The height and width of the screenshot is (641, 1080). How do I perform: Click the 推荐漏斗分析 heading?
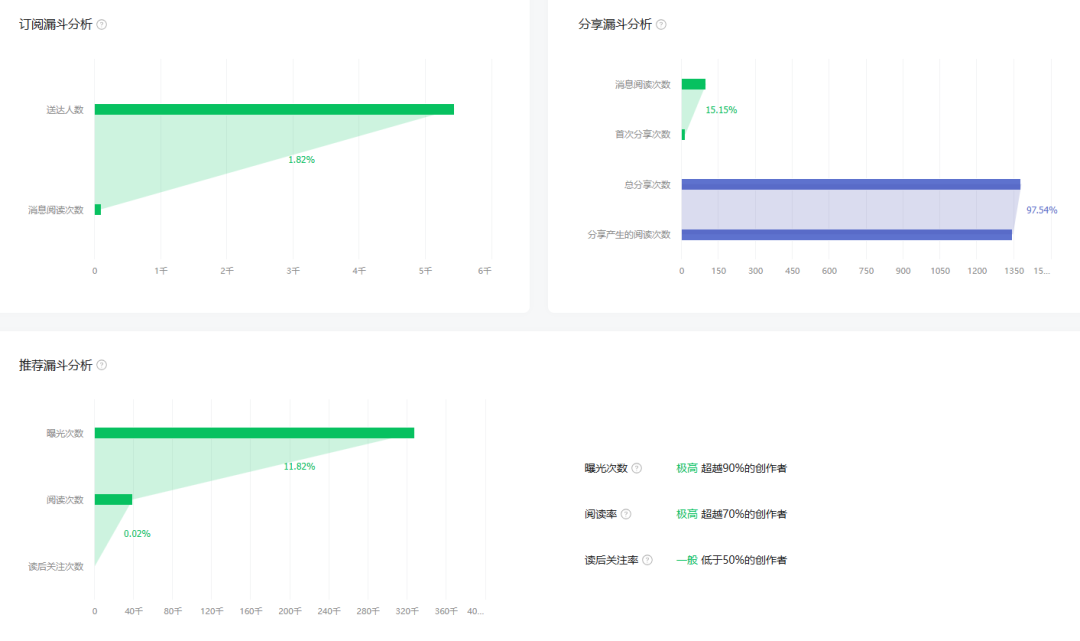tap(56, 365)
